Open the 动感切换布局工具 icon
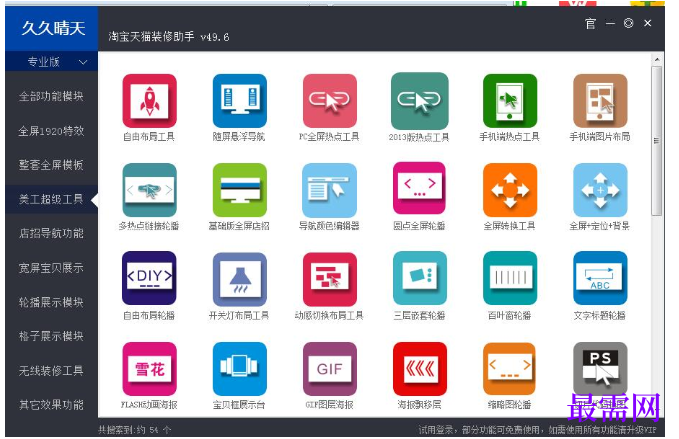This screenshot has height=439, width=679. pos(330,279)
